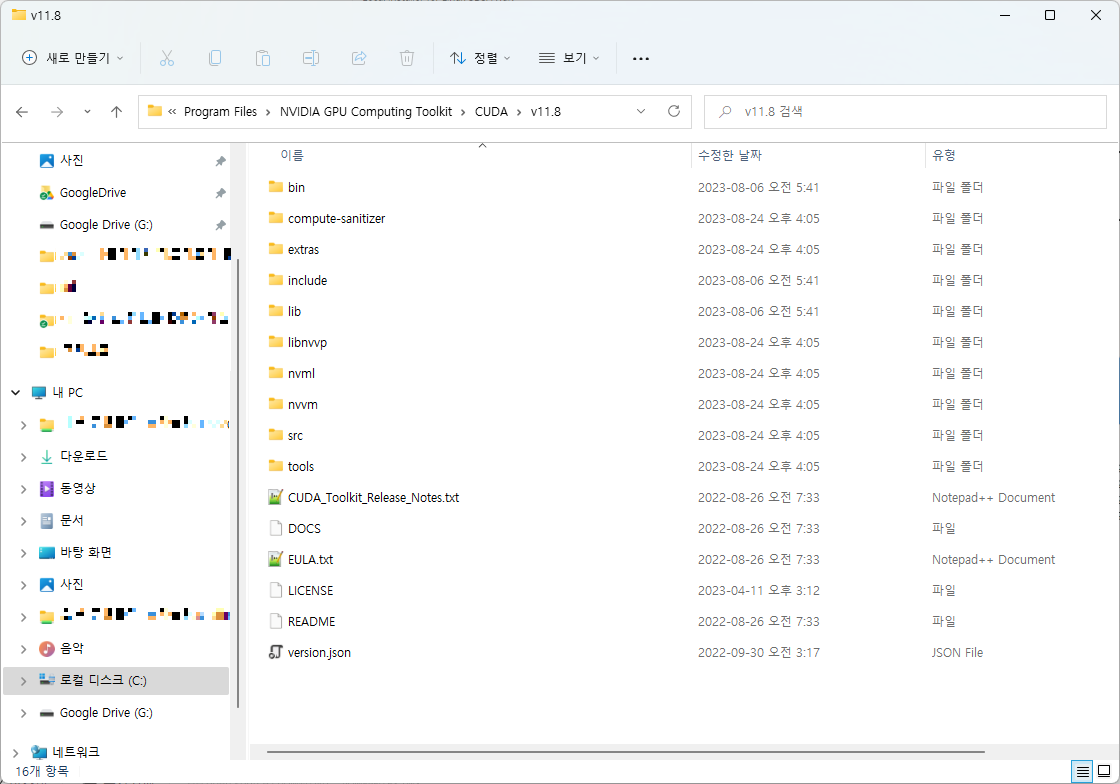Collapse the 내 PC tree node
This screenshot has width=1120, height=784.
coord(16,392)
